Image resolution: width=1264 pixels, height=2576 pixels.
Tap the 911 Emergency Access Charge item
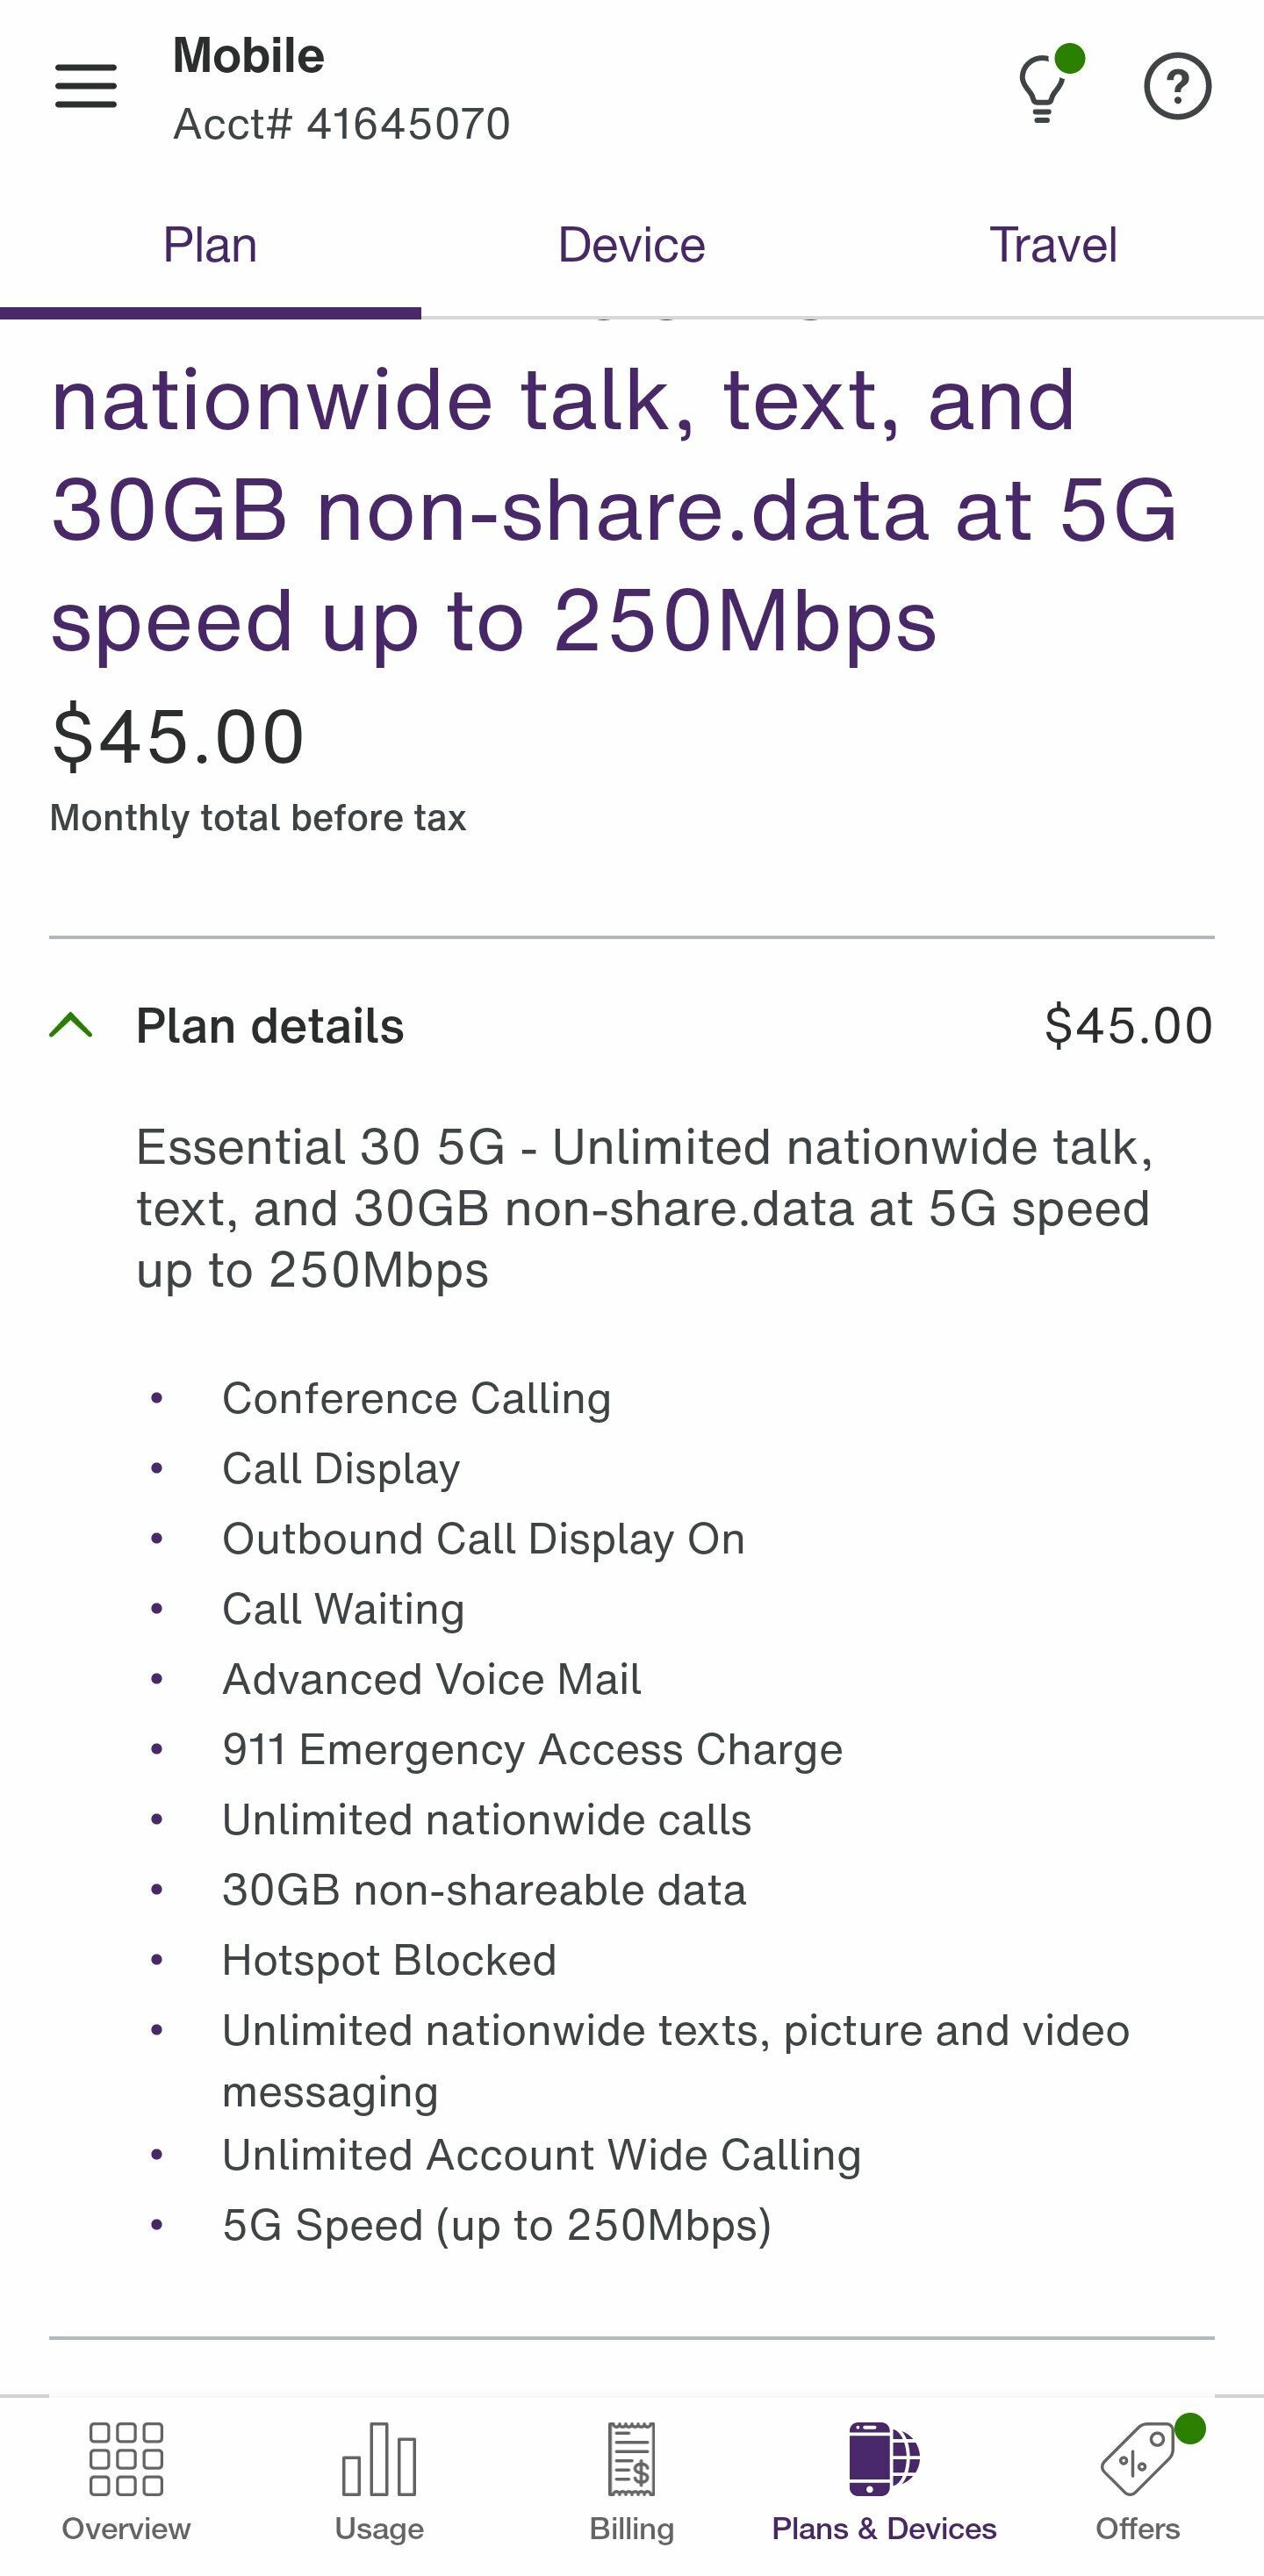tap(532, 1750)
